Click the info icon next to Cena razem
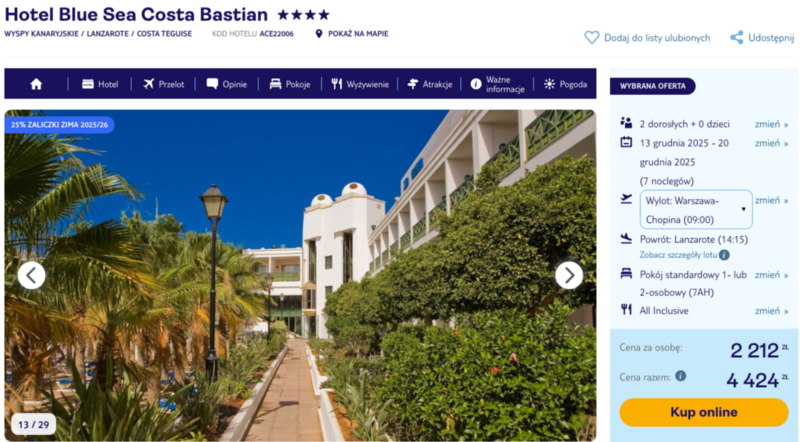Viewport: 800px width, 442px height. [681, 376]
